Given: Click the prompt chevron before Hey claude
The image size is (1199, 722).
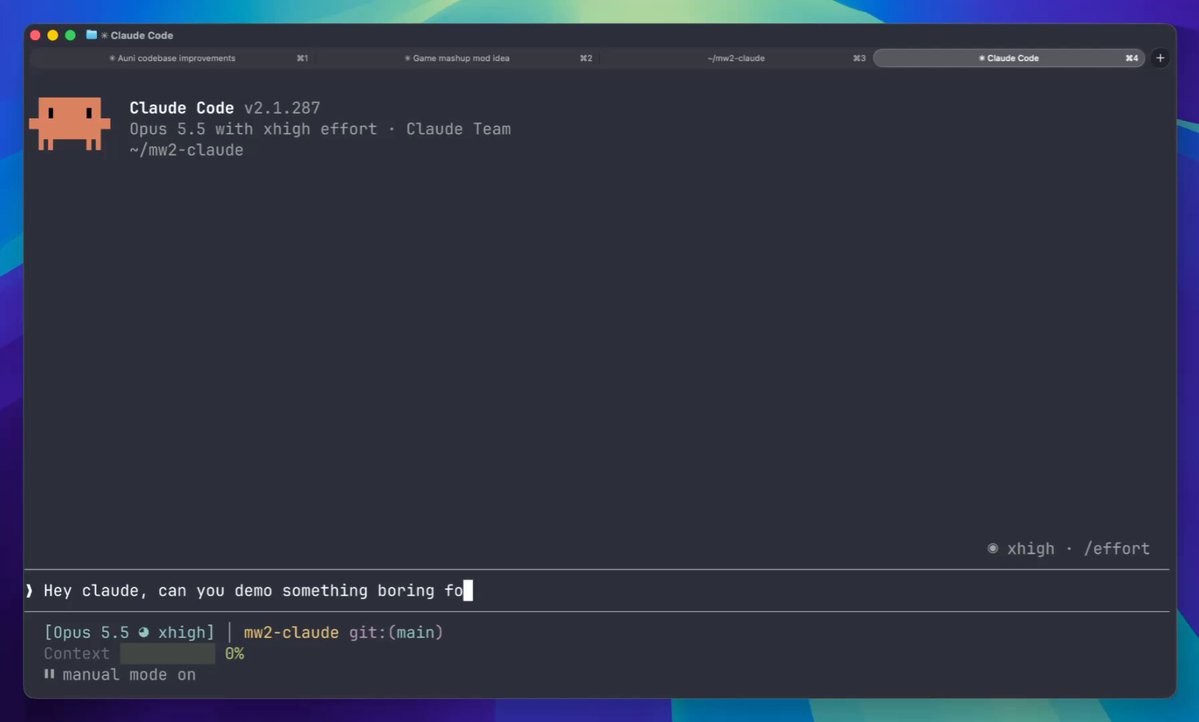Looking at the screenshot, I should point(29,590).
